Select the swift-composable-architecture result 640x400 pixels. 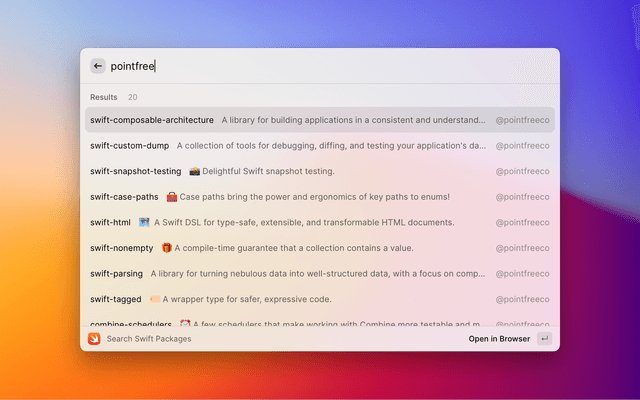(150, 120)
